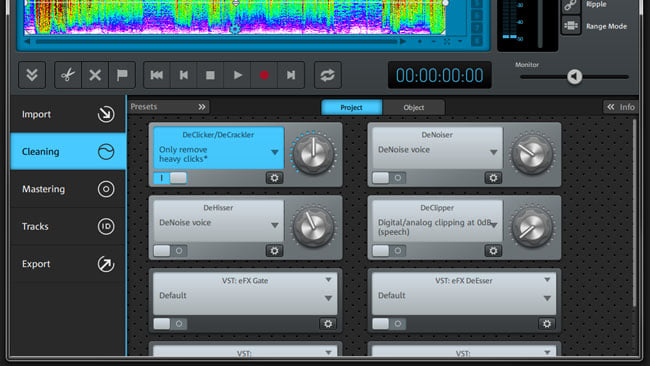Enable the VST eFX Gate switch
The width and height of the screenshot is (650, 366).
click(x=170, y=324)
